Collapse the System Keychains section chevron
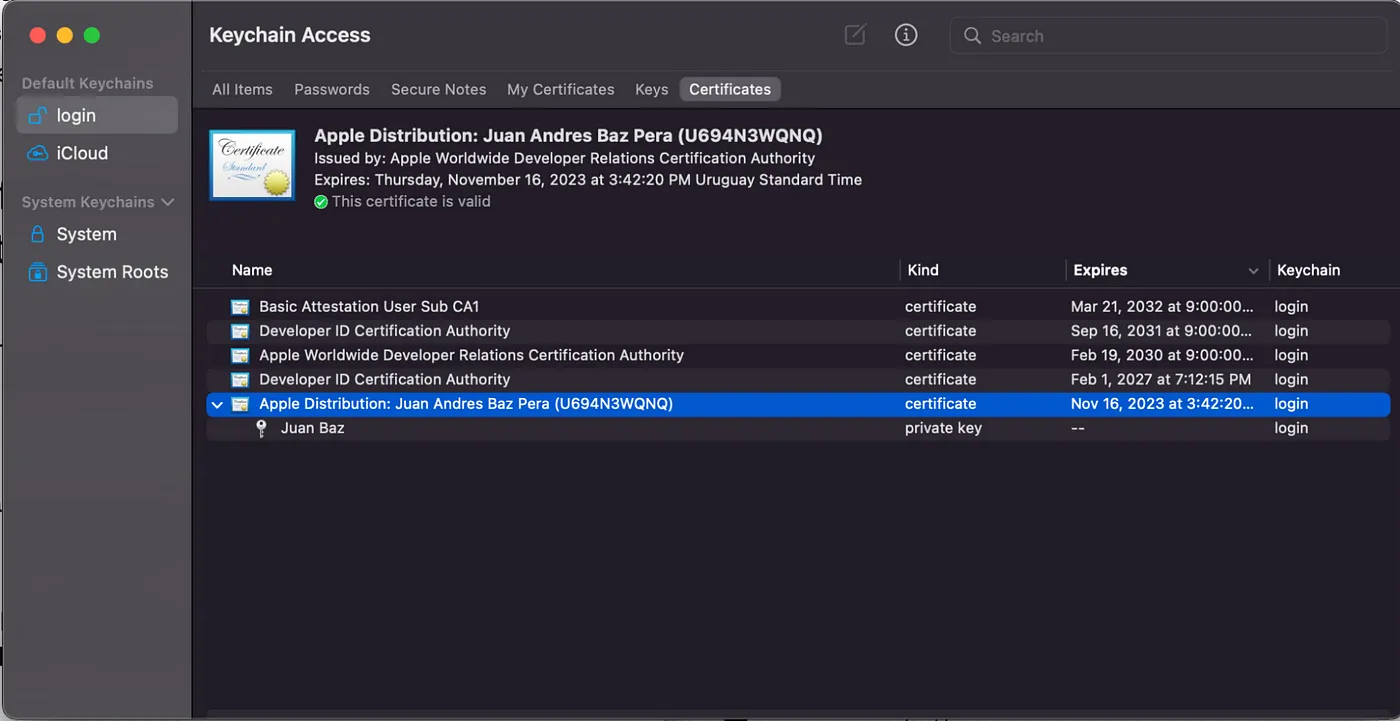 (168, 202)
